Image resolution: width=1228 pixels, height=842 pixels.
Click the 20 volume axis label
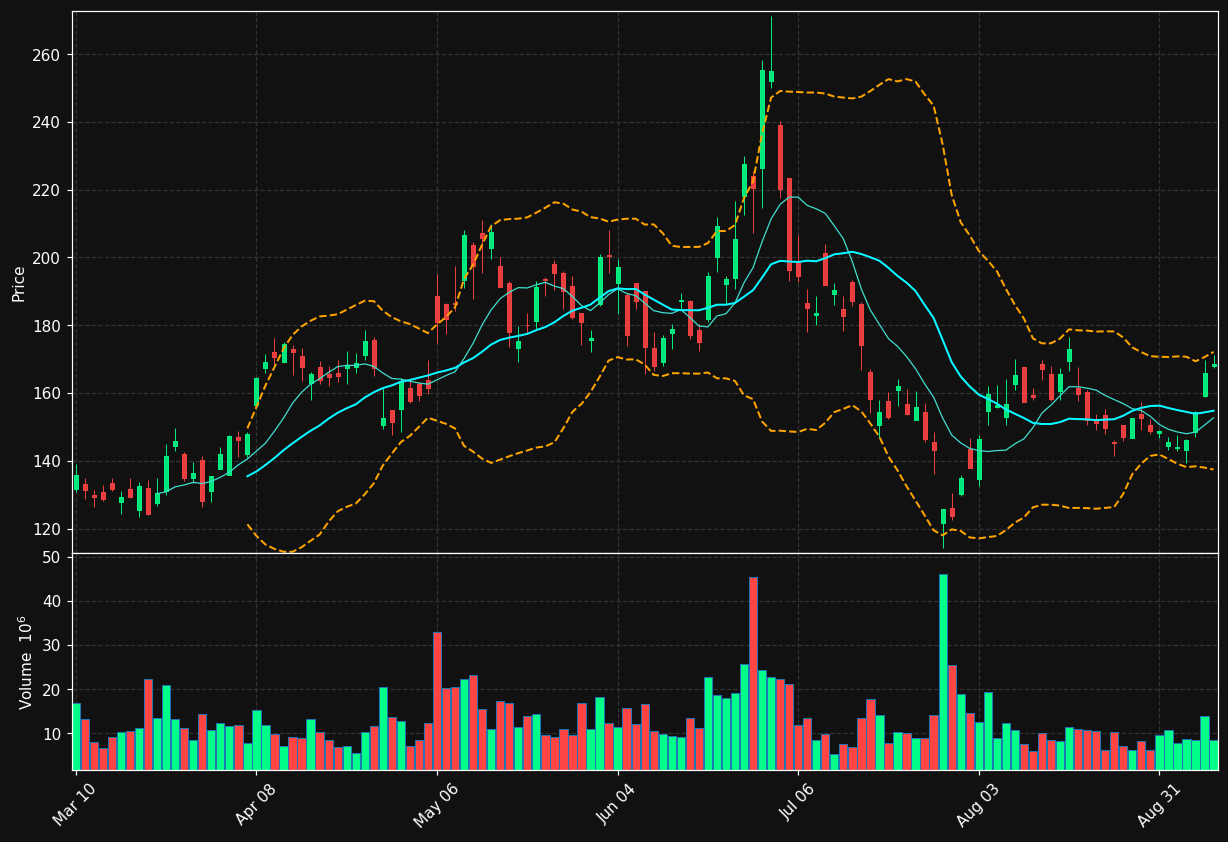(51, 690)
